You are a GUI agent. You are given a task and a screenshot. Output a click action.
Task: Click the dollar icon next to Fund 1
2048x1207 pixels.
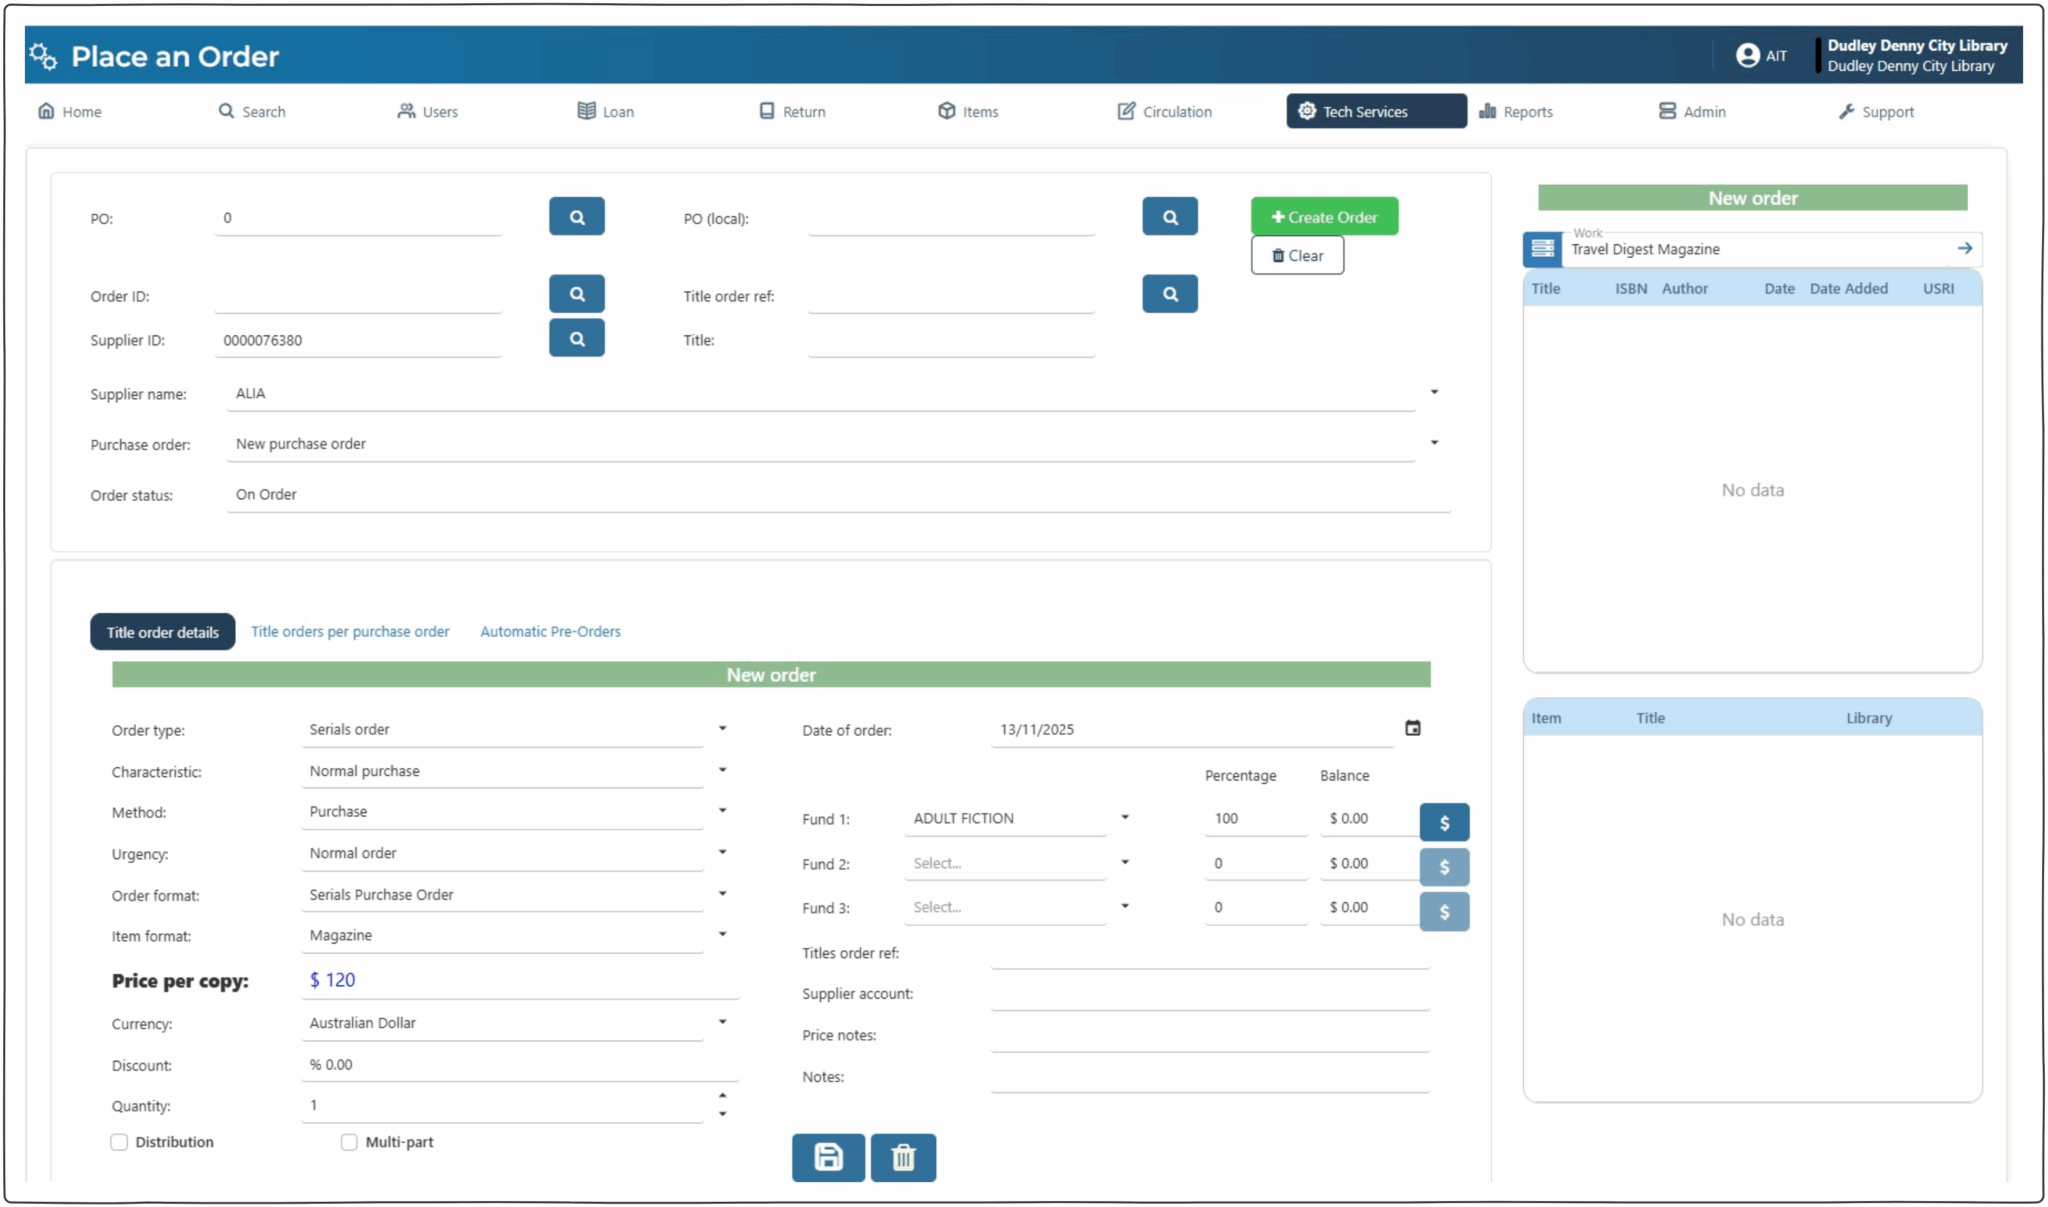[1444, 821]
